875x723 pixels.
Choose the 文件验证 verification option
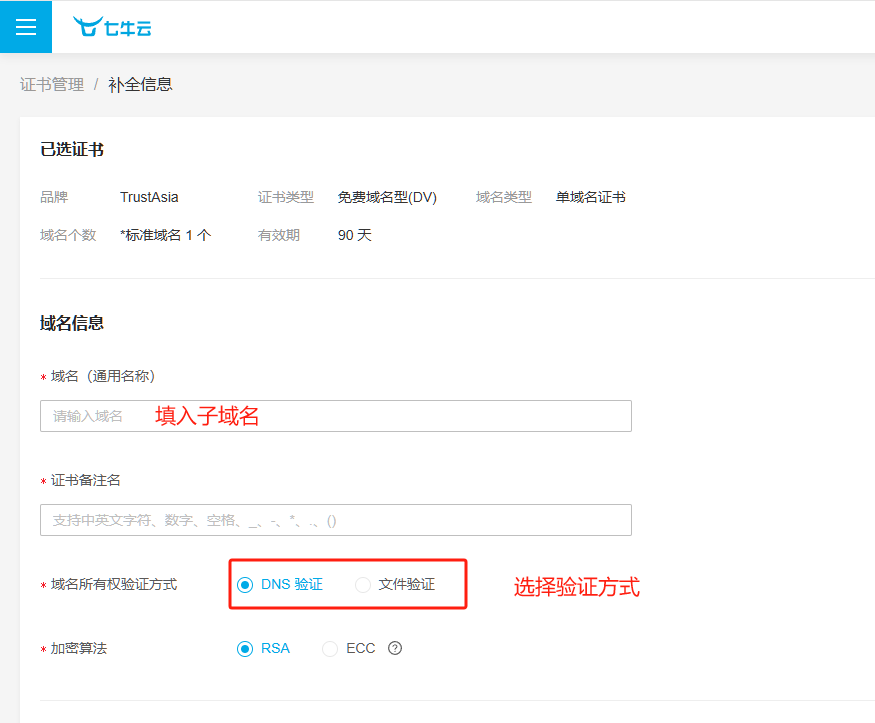point(363,585)
